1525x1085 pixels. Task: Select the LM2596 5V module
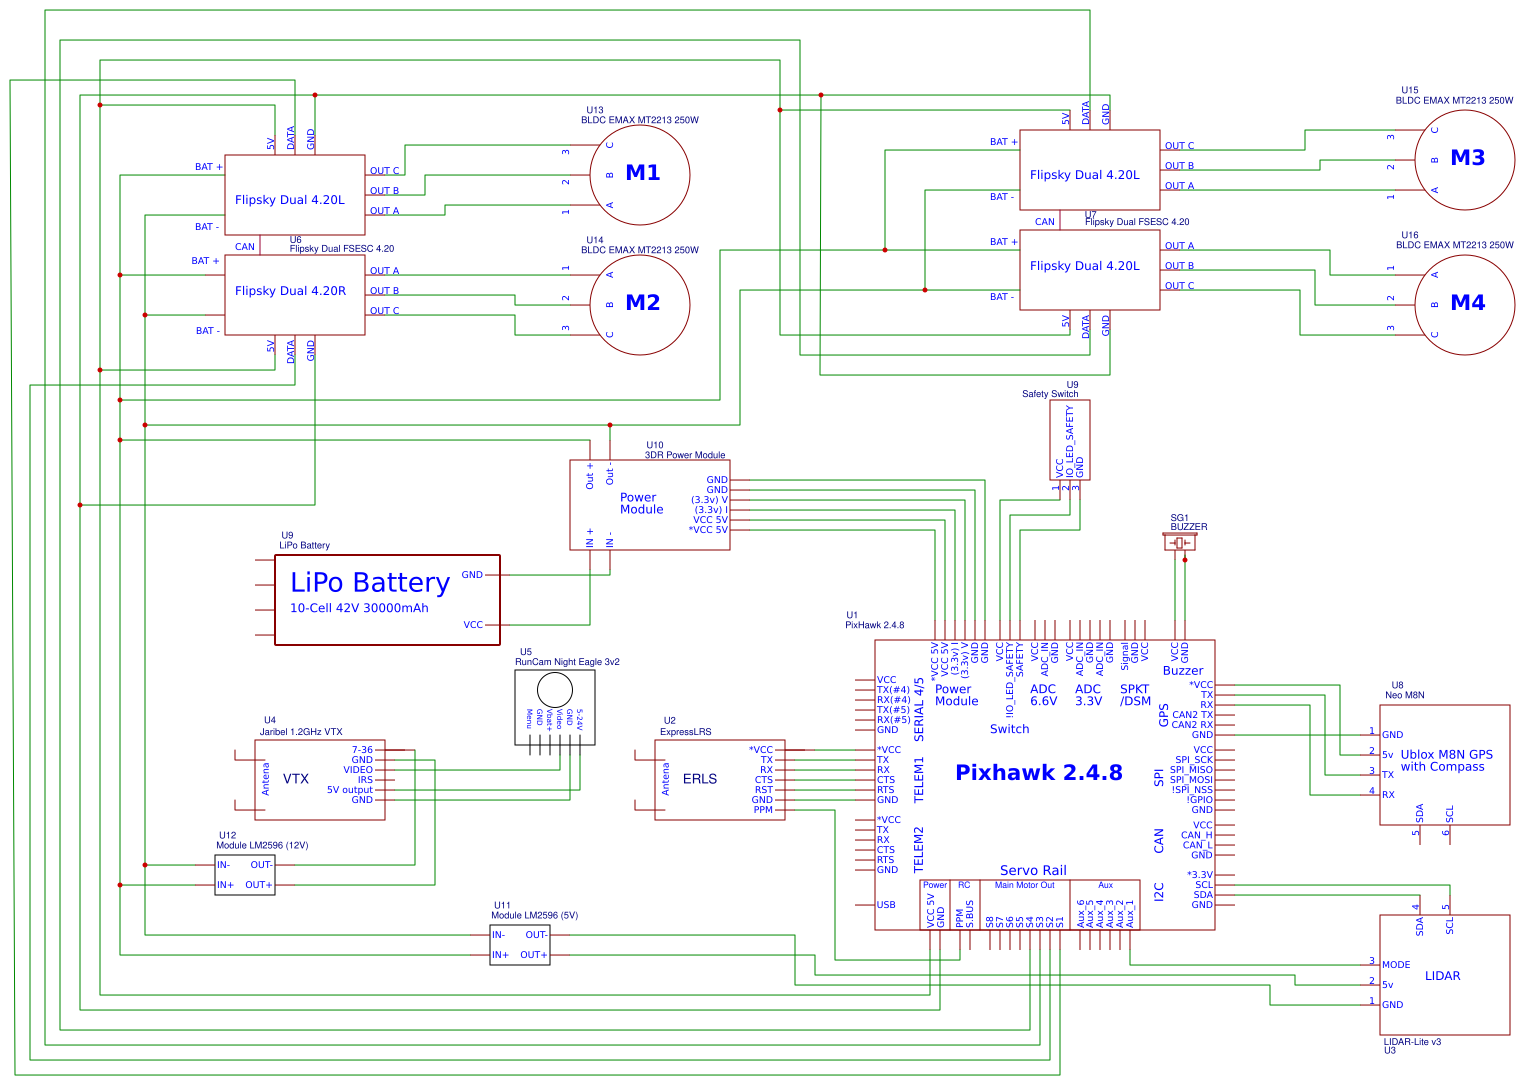click(x=519, y=945)
